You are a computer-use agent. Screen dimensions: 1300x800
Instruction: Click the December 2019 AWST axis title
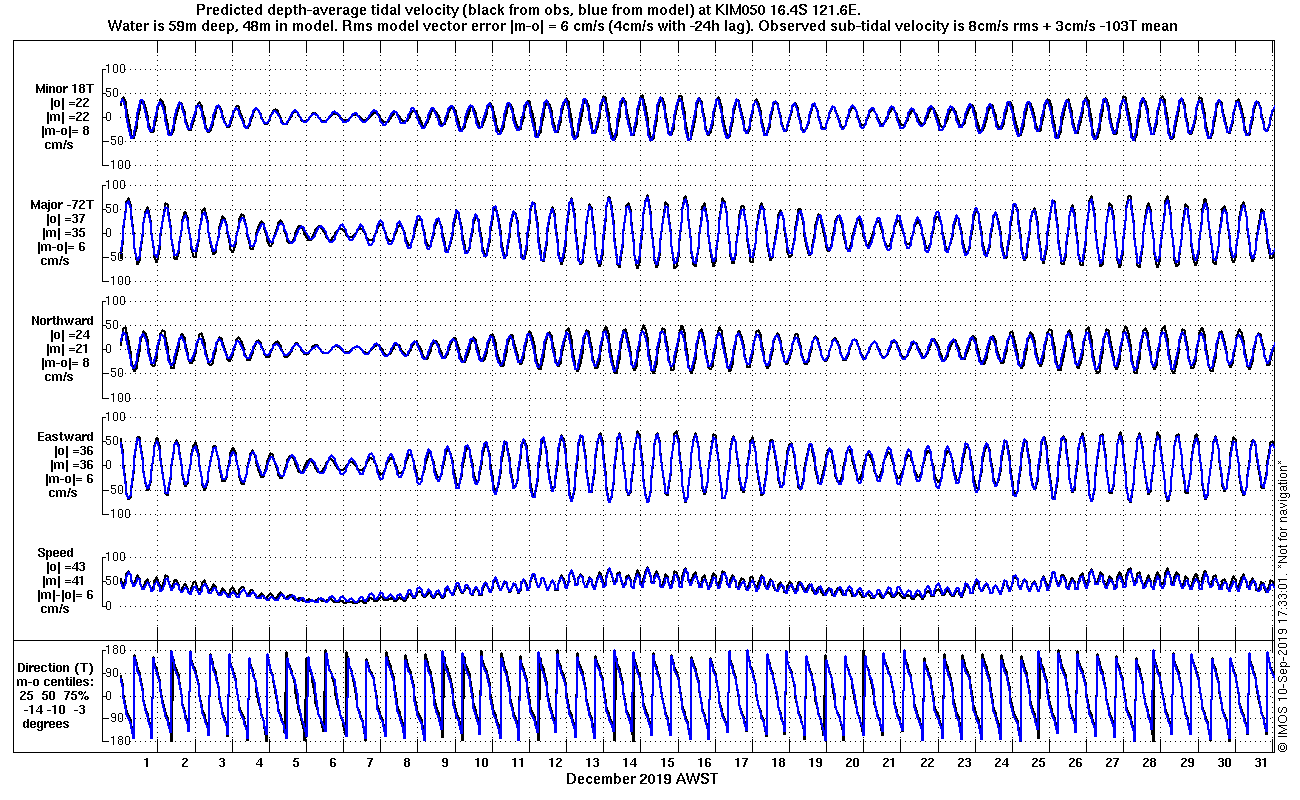point(642,778)
